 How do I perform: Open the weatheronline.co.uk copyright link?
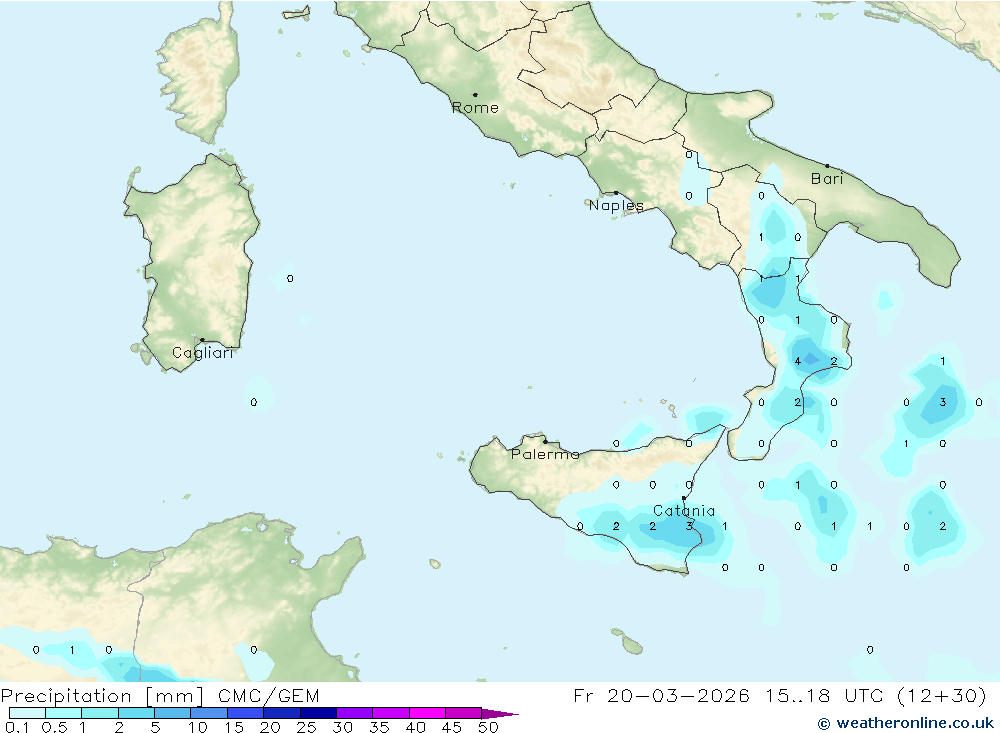906,723
